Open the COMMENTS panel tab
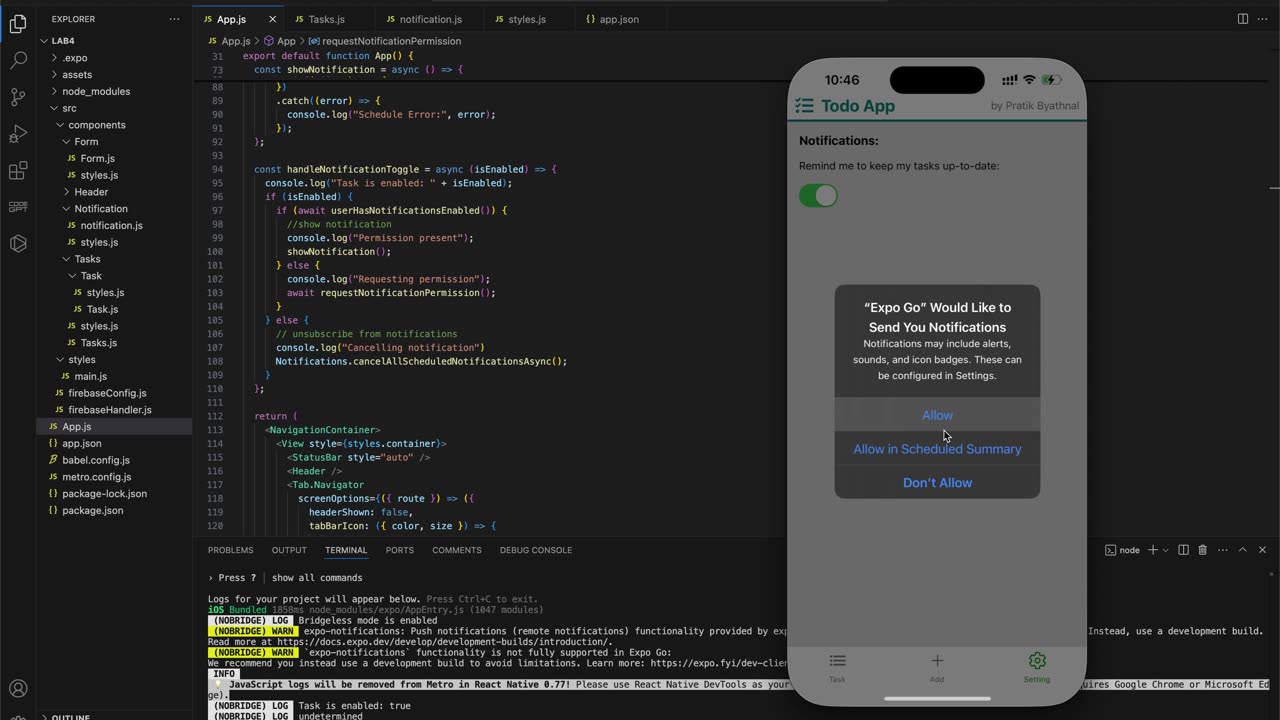The height and width of the screenshot is (720, 1280). pyautogui.click(x=456, y=550)
